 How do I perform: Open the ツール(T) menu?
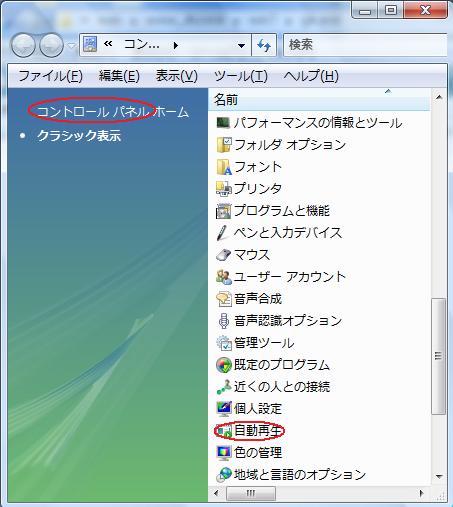coord(241,76)
